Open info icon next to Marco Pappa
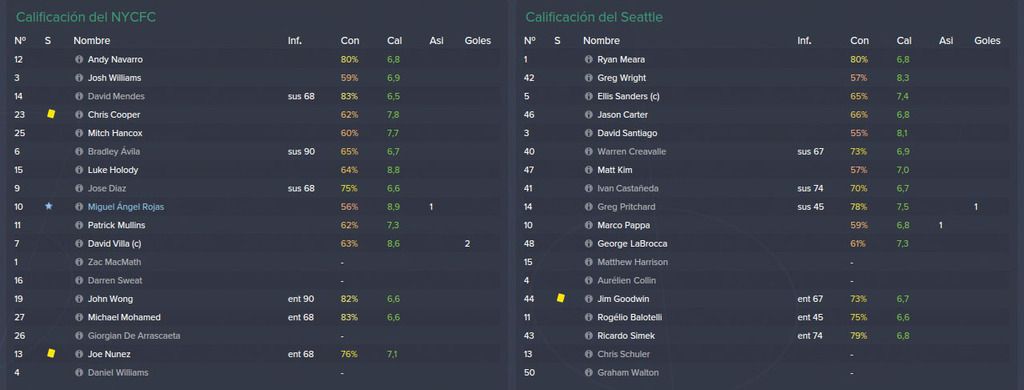 click(589, 225)
